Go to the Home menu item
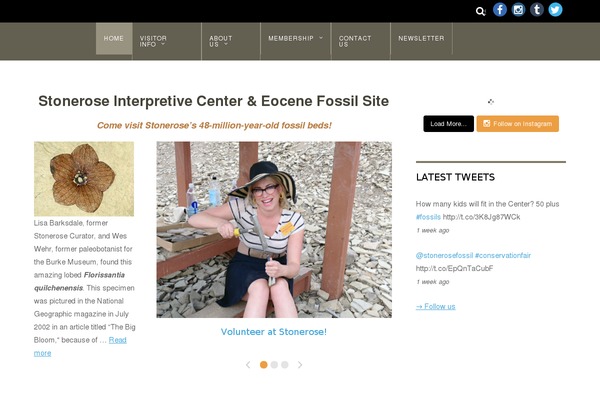 click(114, 38)
